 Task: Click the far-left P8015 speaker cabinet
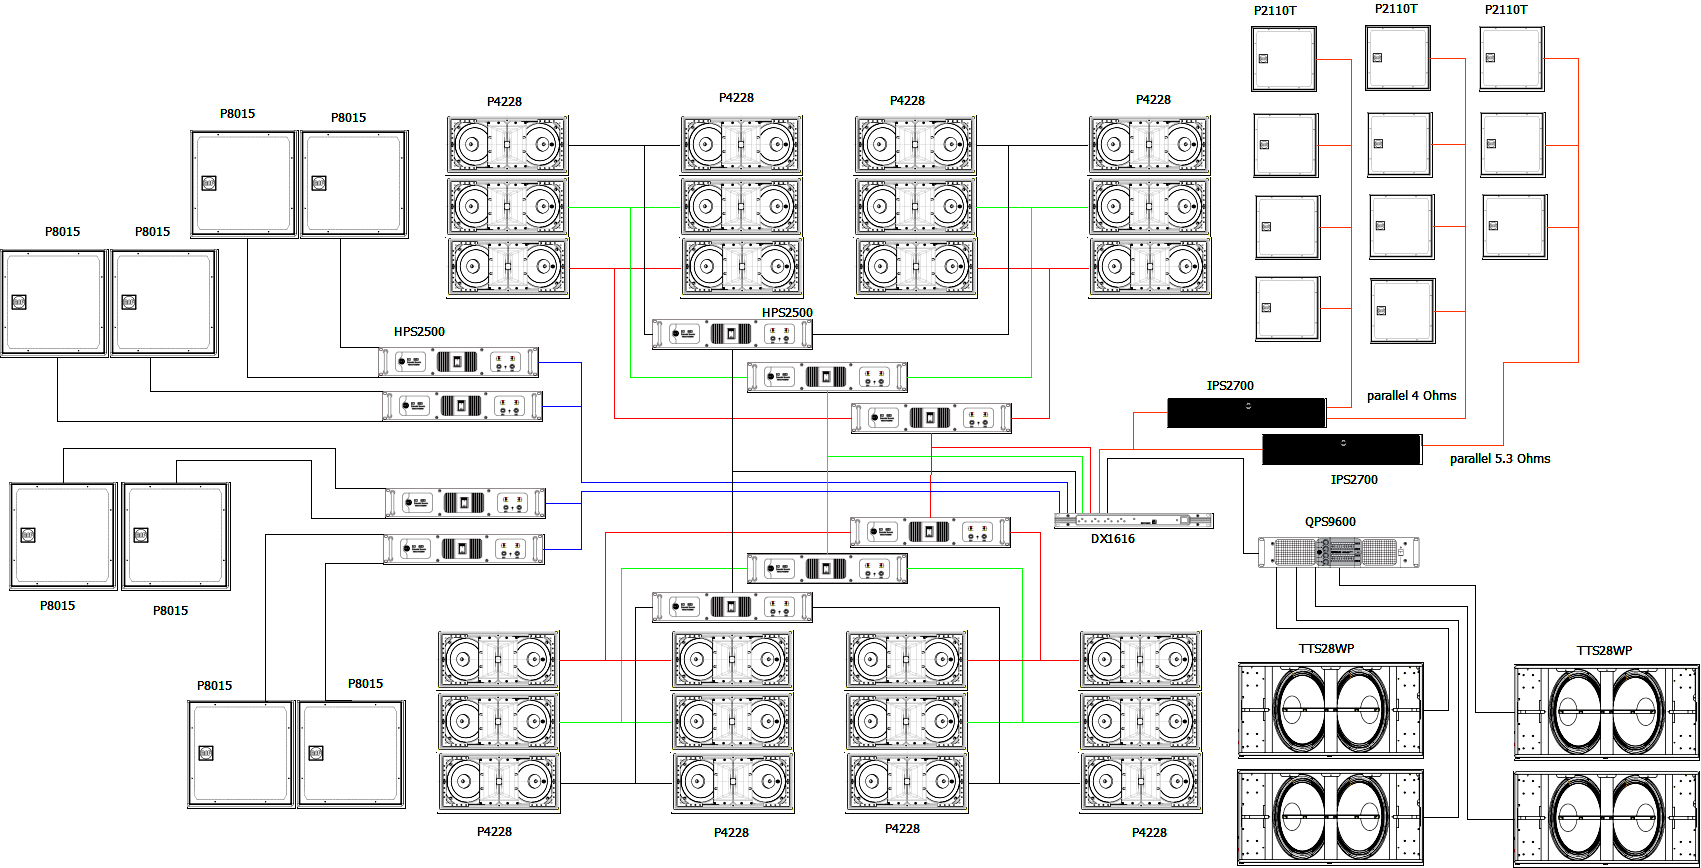[54, 302]
